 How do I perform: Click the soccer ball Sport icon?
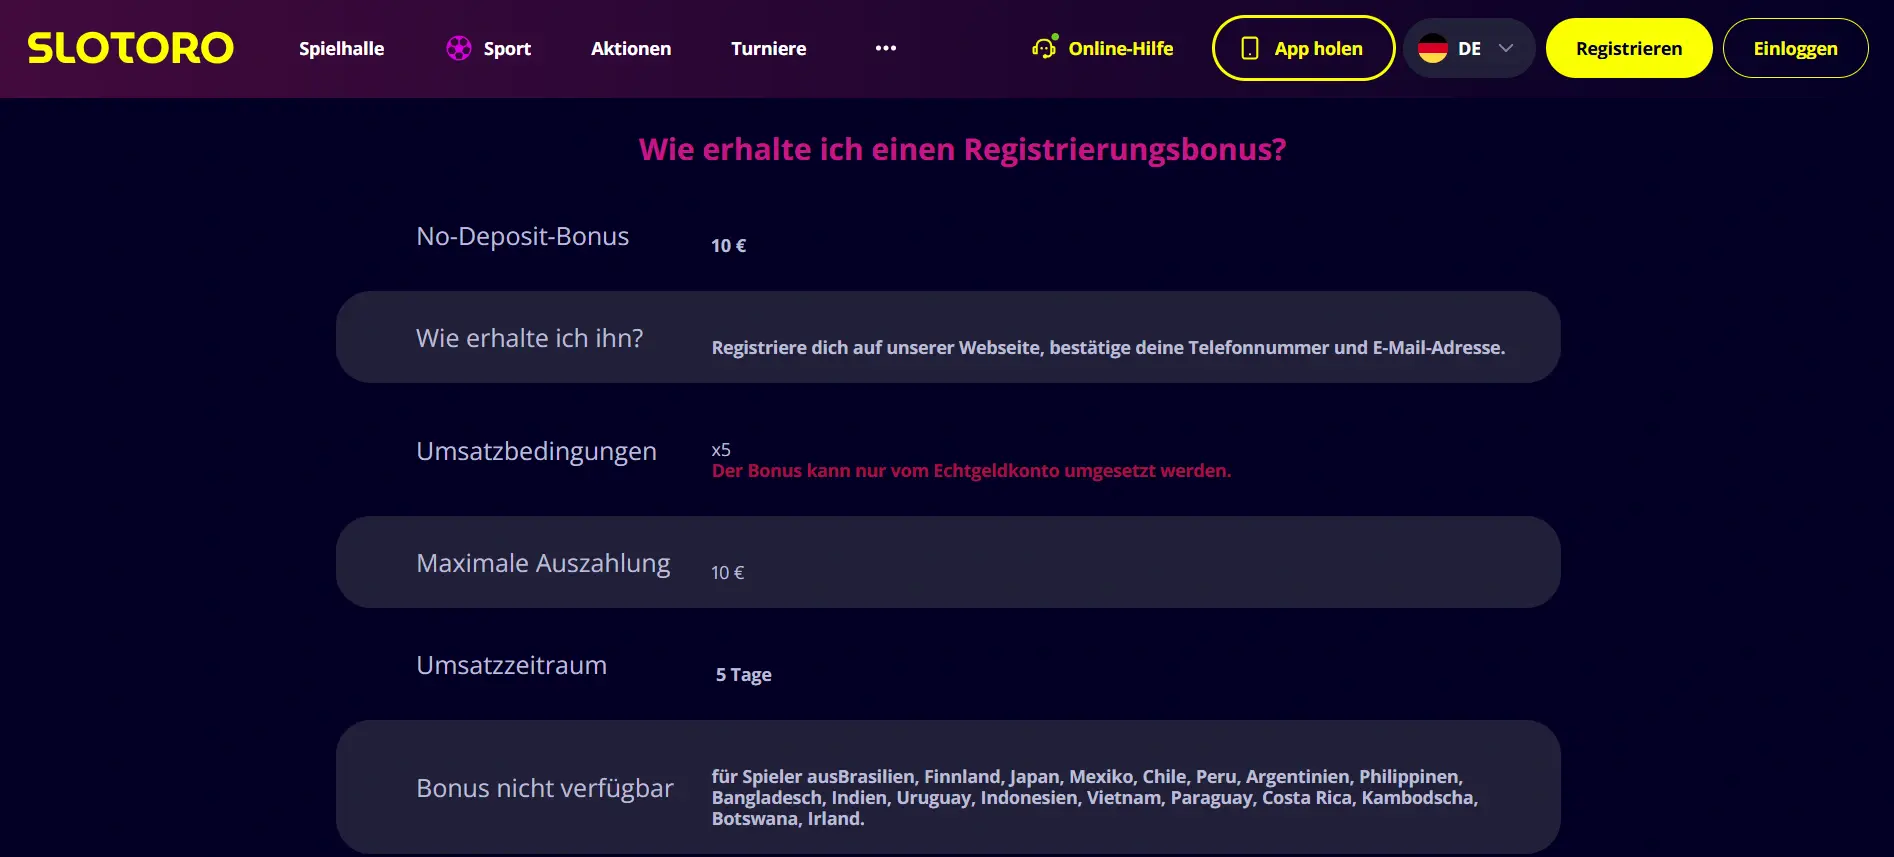(x=458, y=48)
